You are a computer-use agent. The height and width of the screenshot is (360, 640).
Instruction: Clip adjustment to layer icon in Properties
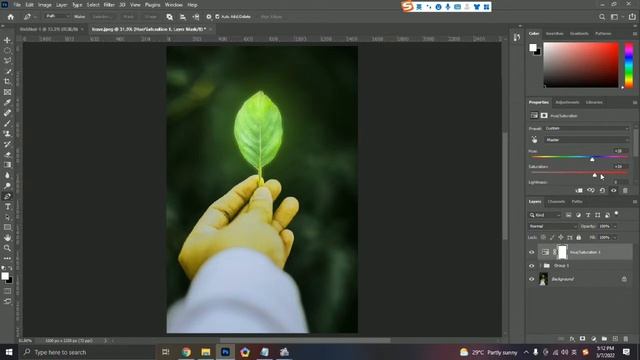[x=579, y=190]
